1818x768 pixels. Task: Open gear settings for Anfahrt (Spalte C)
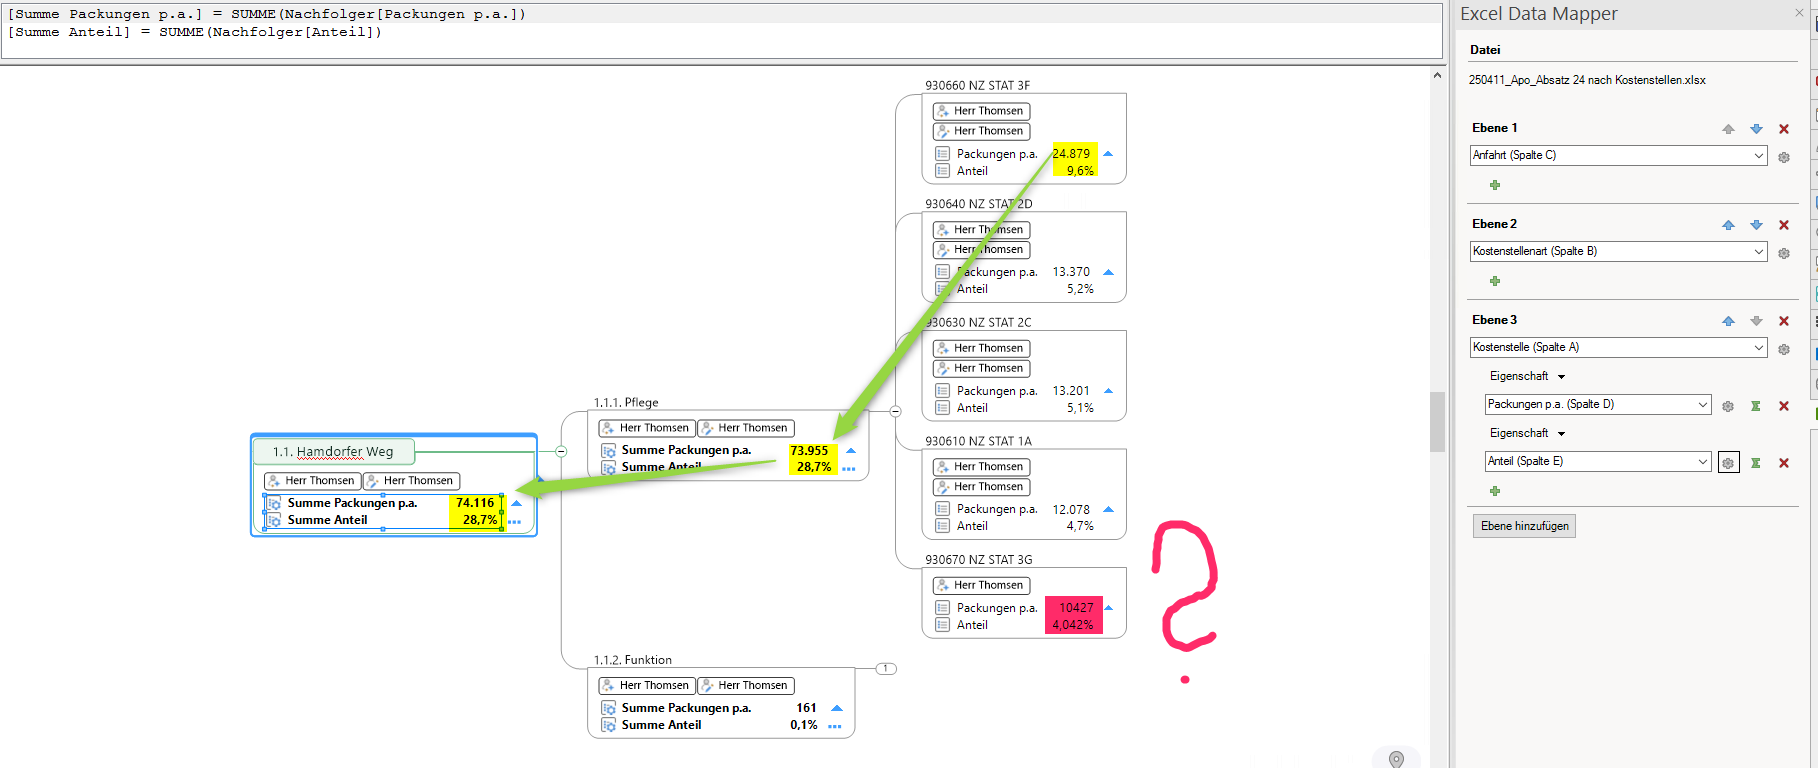(1783, 157)
